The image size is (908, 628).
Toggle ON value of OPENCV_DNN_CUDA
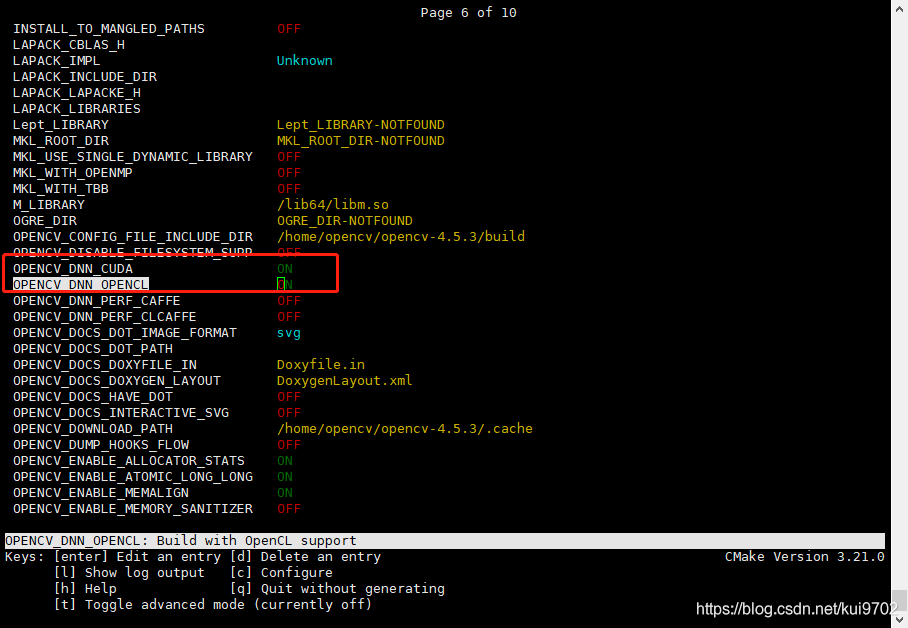[285, 269]
